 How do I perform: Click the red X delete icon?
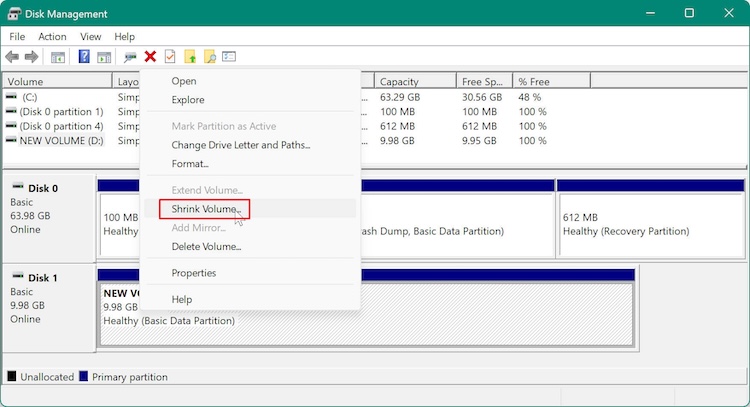pos(150,57)
